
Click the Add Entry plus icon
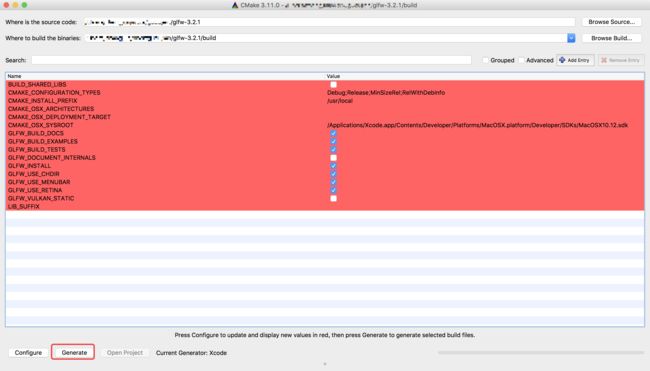(562, 60)
